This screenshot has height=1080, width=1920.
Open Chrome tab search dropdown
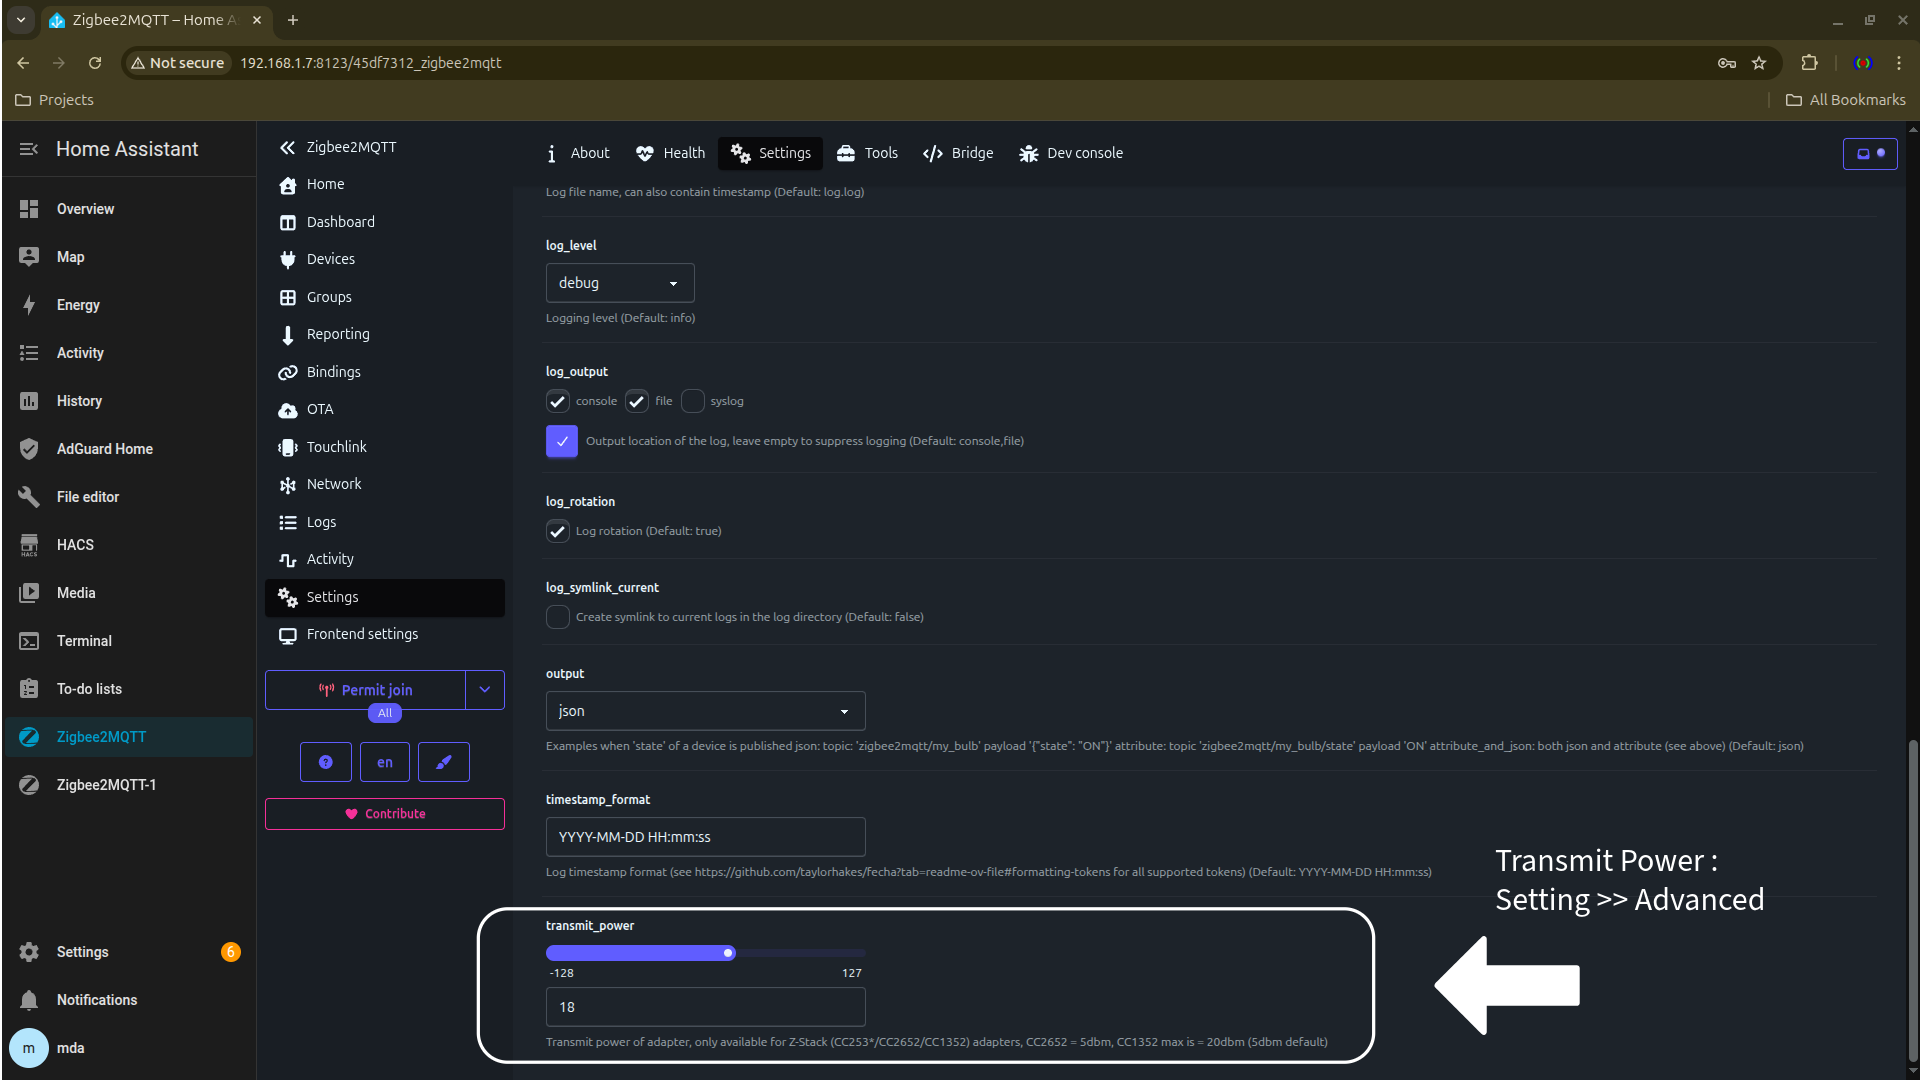[x=20, y=20]
